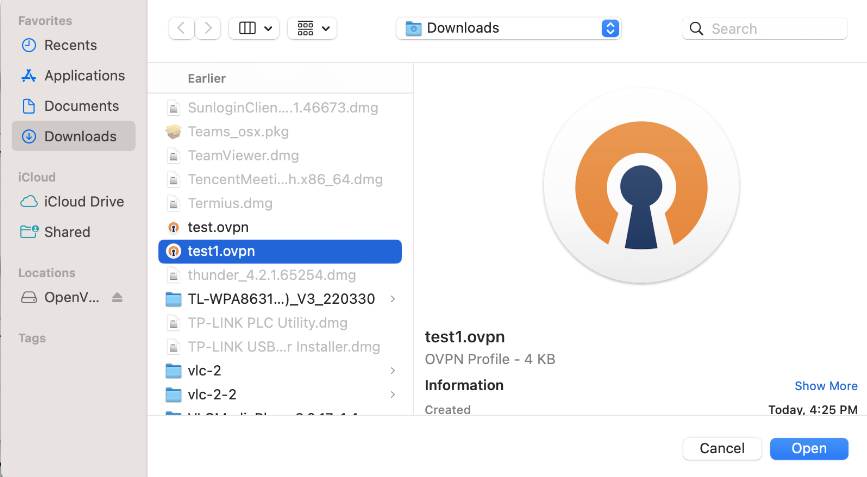Viewport: 867px width, 477px height.
Task: Click the Applications sidebar icon
Action: click(29, 76)
